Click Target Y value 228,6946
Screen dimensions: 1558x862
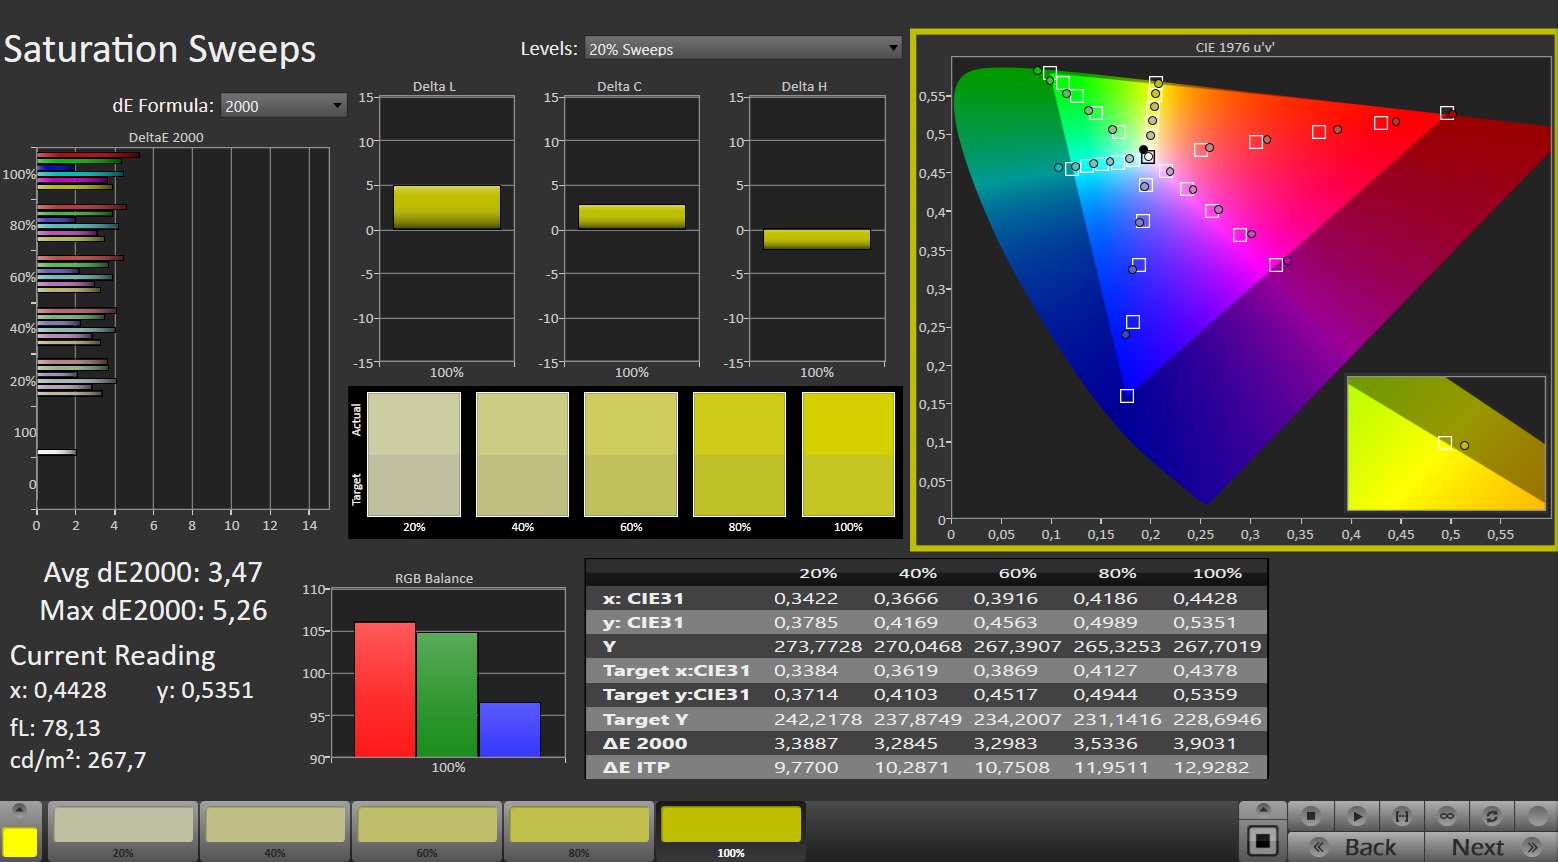1217,719
